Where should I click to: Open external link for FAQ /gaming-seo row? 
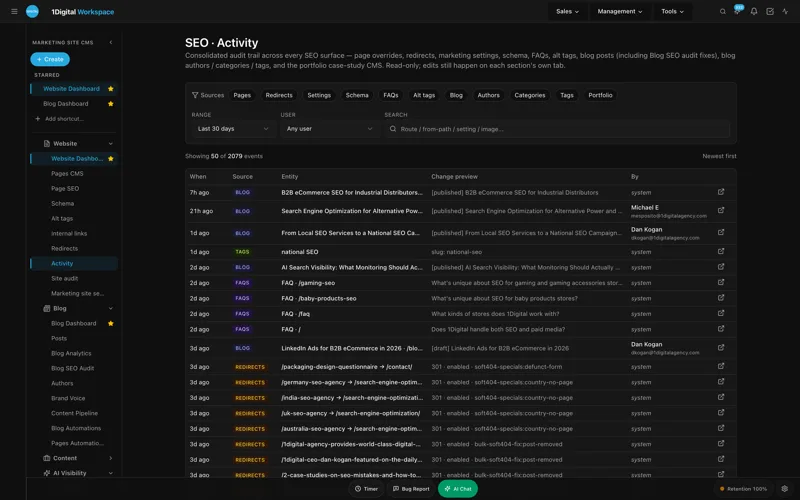coord(721,282)
